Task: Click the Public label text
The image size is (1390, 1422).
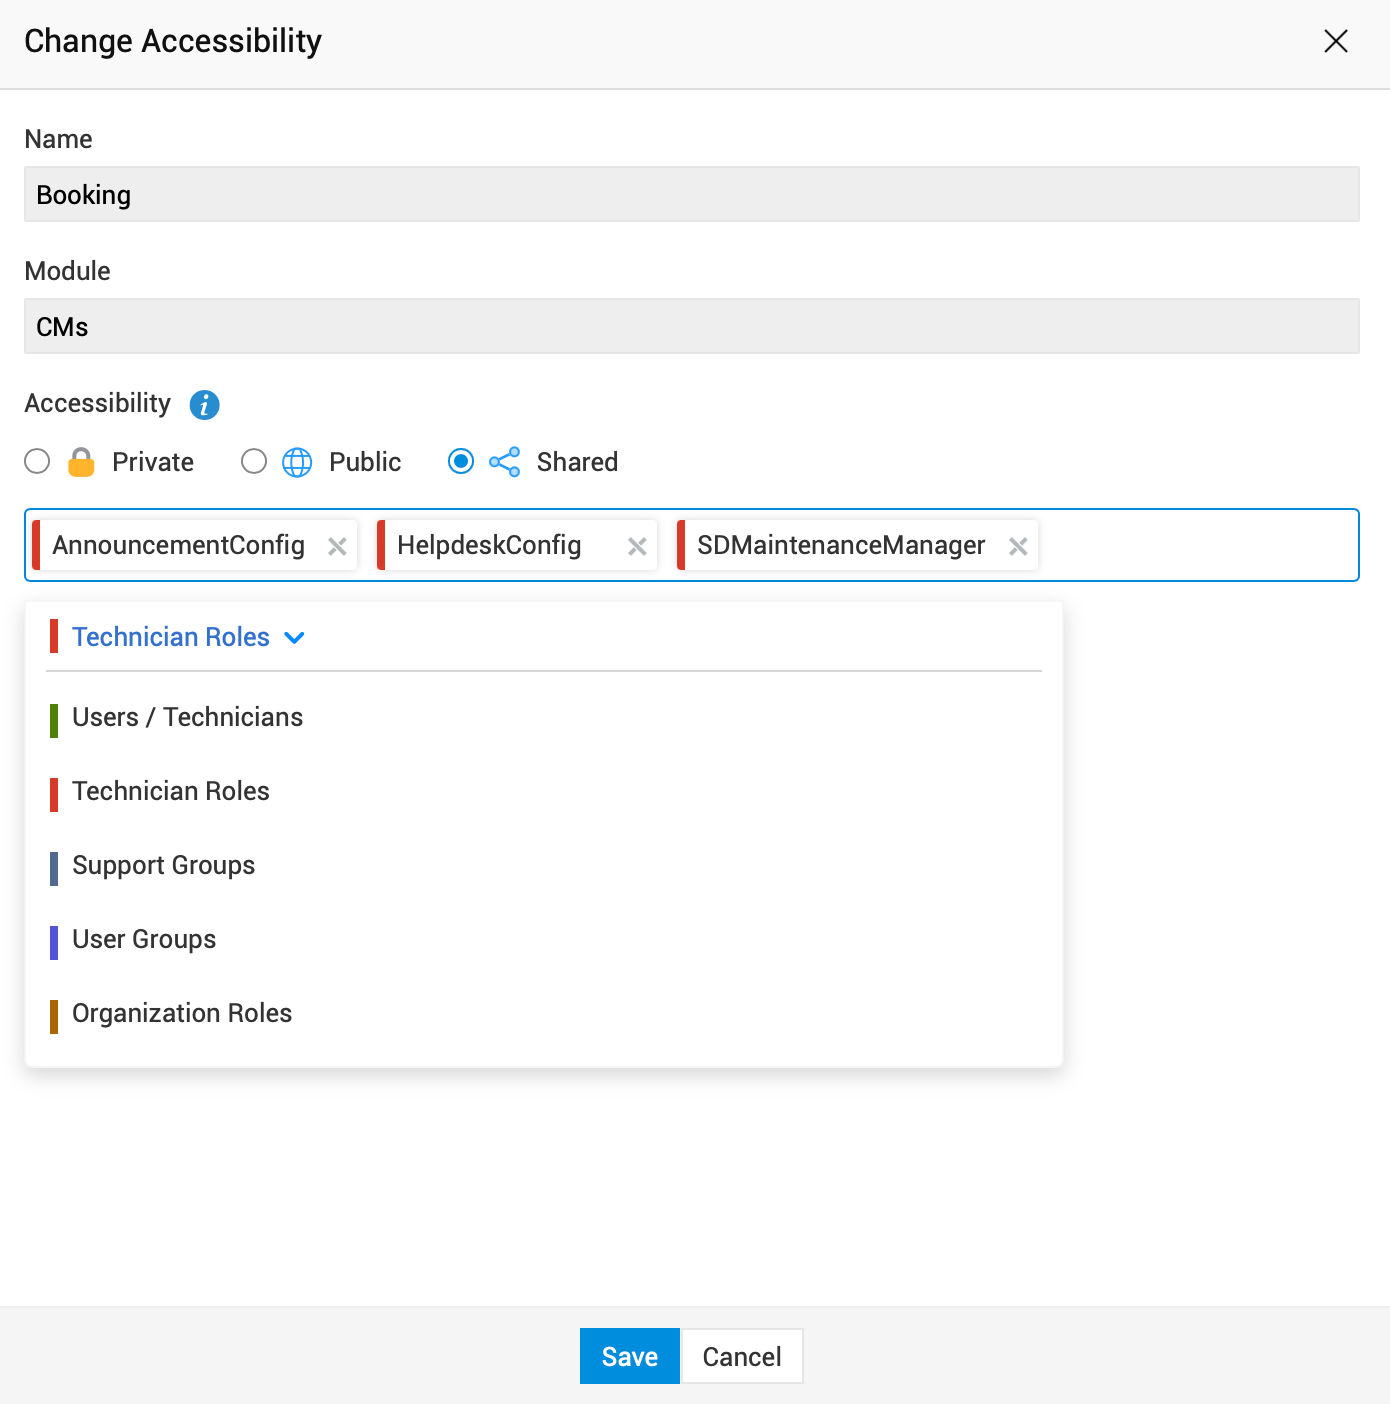Action: pos(365,462)
